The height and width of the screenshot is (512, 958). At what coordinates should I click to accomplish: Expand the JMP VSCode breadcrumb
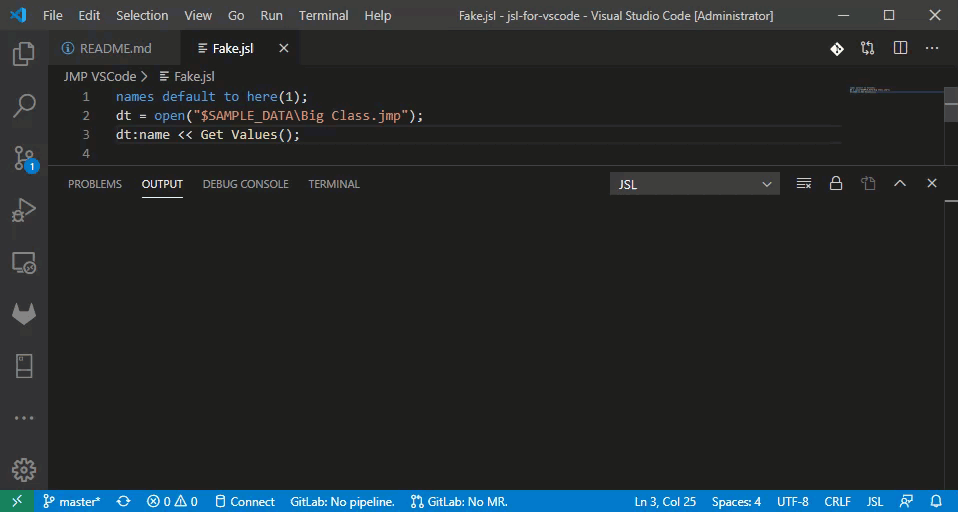[100, 76]
